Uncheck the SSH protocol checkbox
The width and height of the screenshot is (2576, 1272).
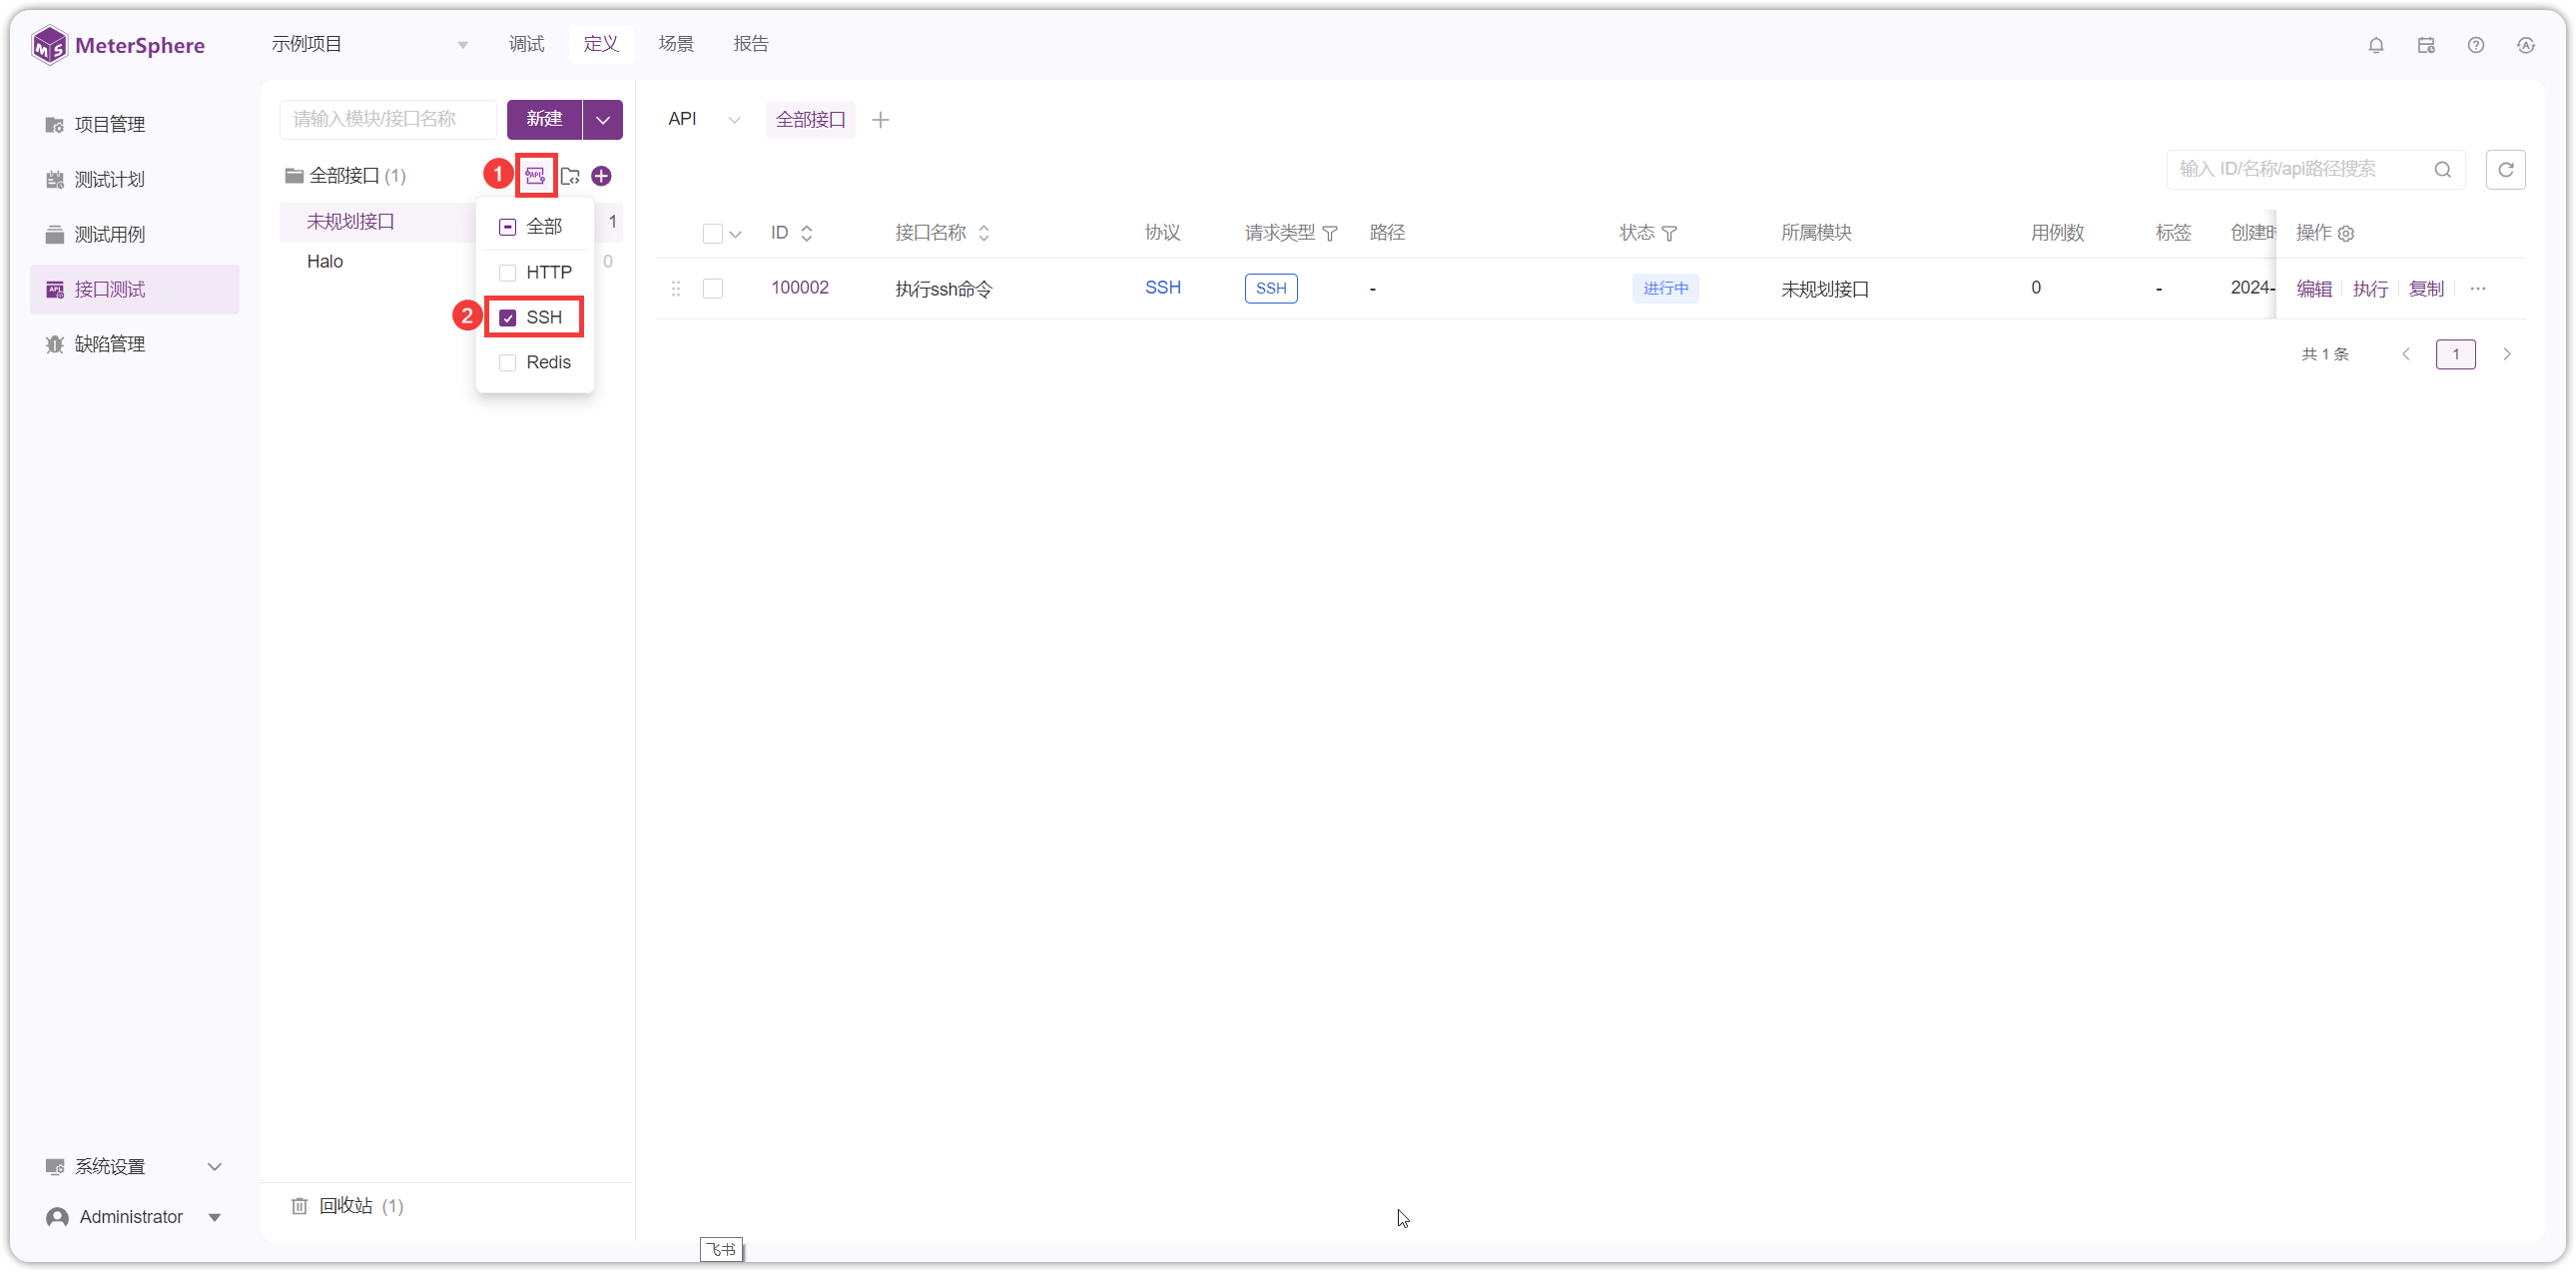pos(508,317)
